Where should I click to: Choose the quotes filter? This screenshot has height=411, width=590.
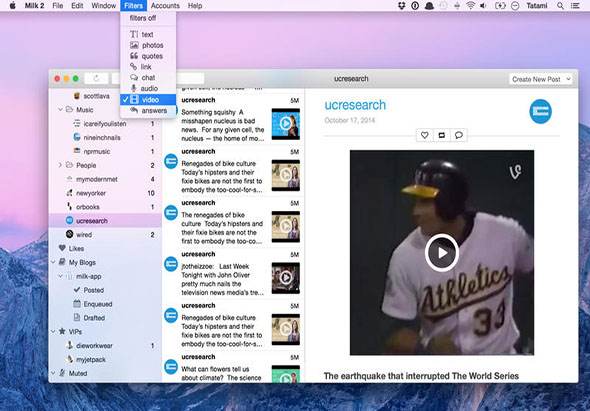[x=148, y=56]
